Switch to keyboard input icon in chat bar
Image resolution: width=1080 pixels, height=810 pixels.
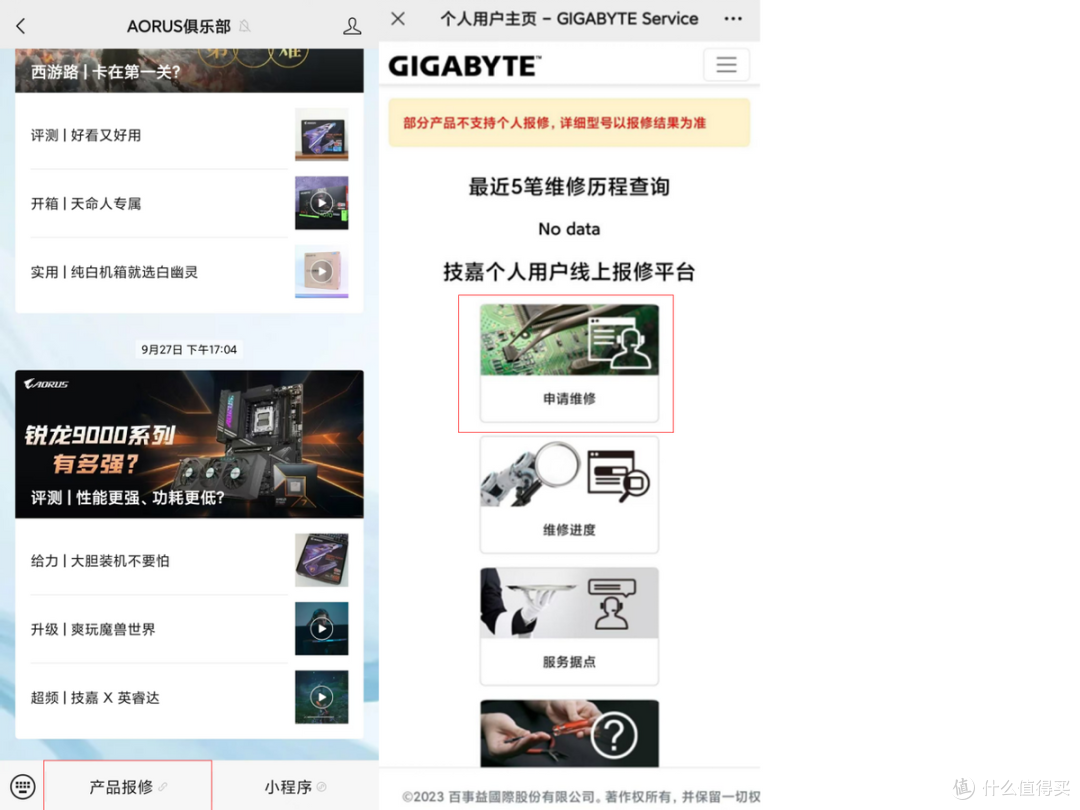click(x=23, y=786)
